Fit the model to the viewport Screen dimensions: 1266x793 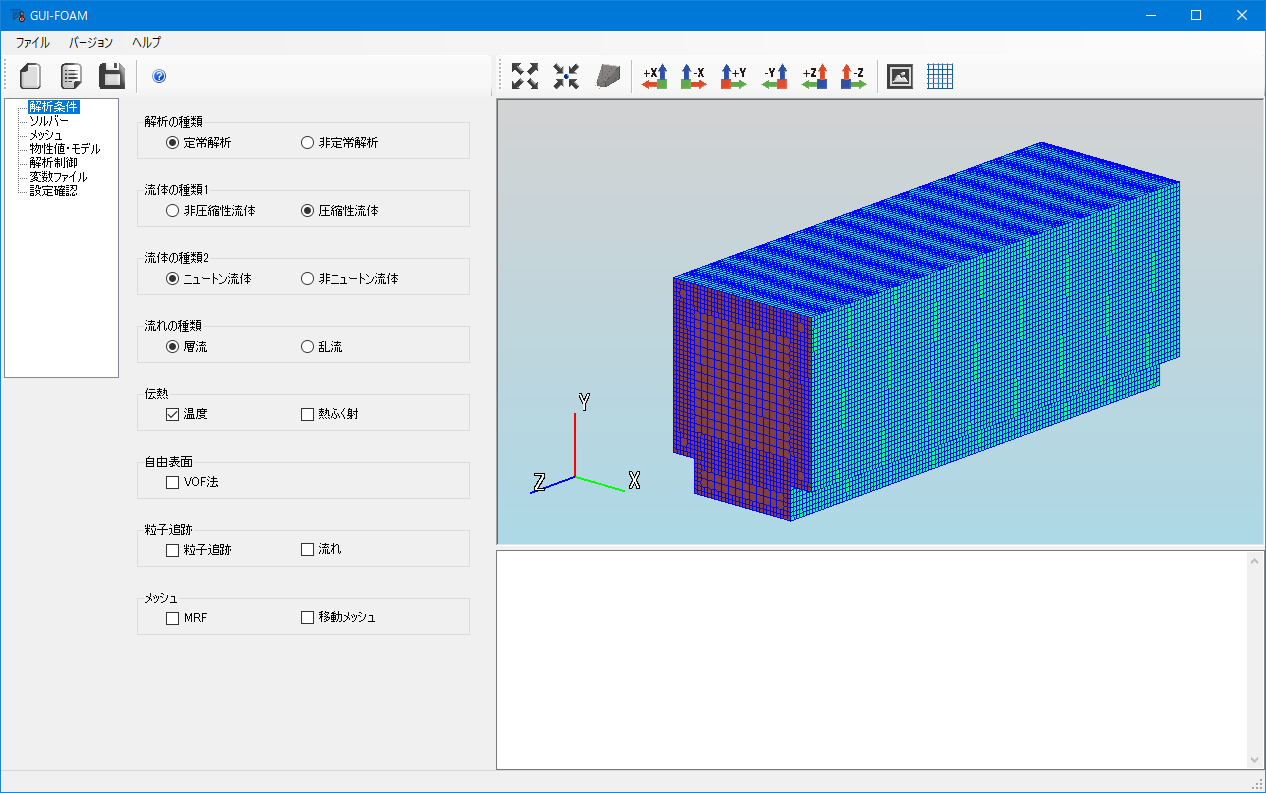pyautogui.click(x=524, y=76)
